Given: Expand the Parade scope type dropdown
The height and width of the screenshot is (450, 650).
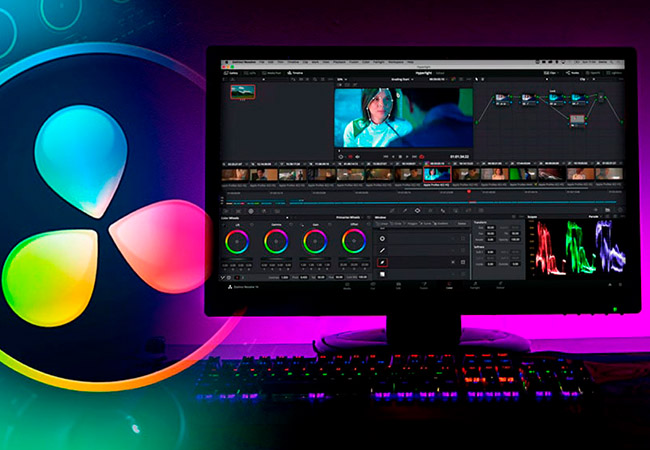Looking at the screenshot, I should click(594, 217).
